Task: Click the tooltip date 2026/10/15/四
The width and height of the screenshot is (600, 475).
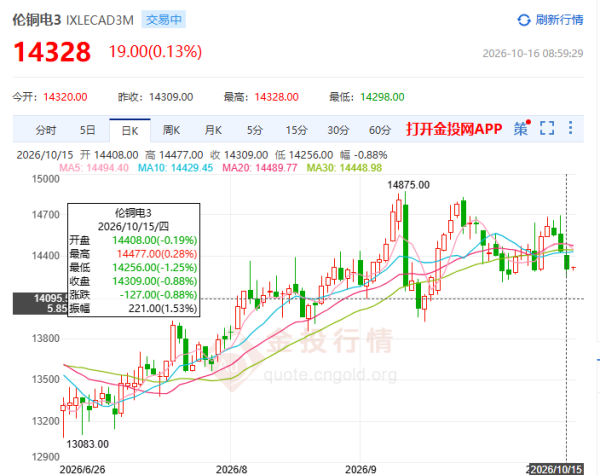Action: pos(133,227)
